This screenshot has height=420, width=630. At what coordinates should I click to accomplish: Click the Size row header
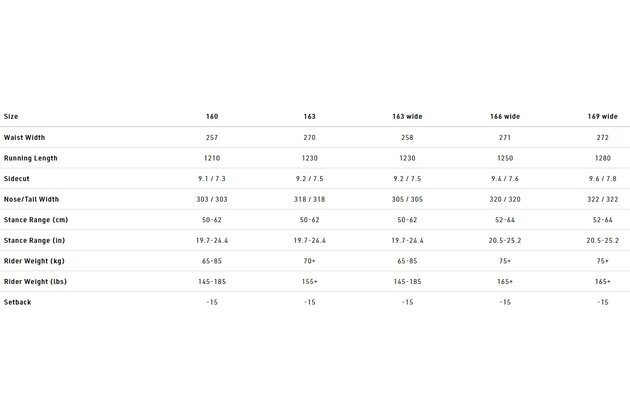click(11, 117)
